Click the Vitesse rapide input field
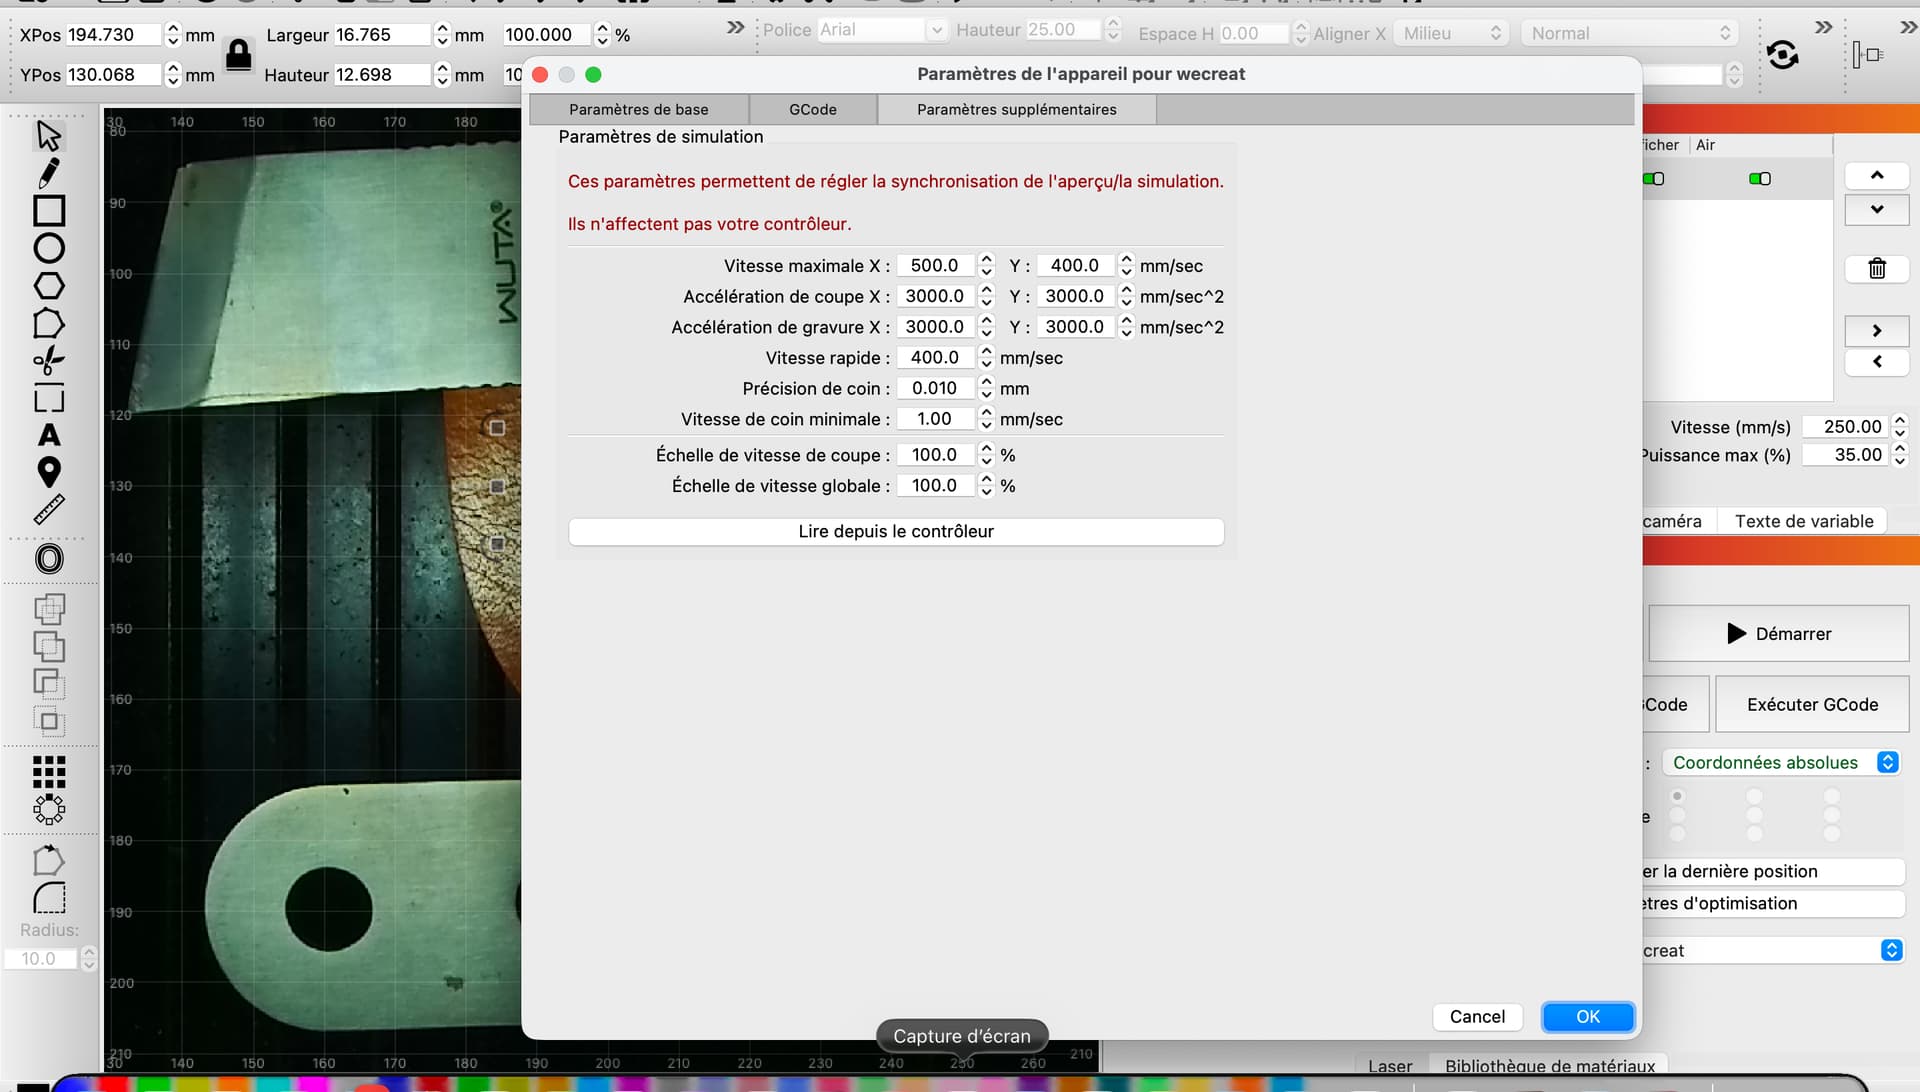 934,357
